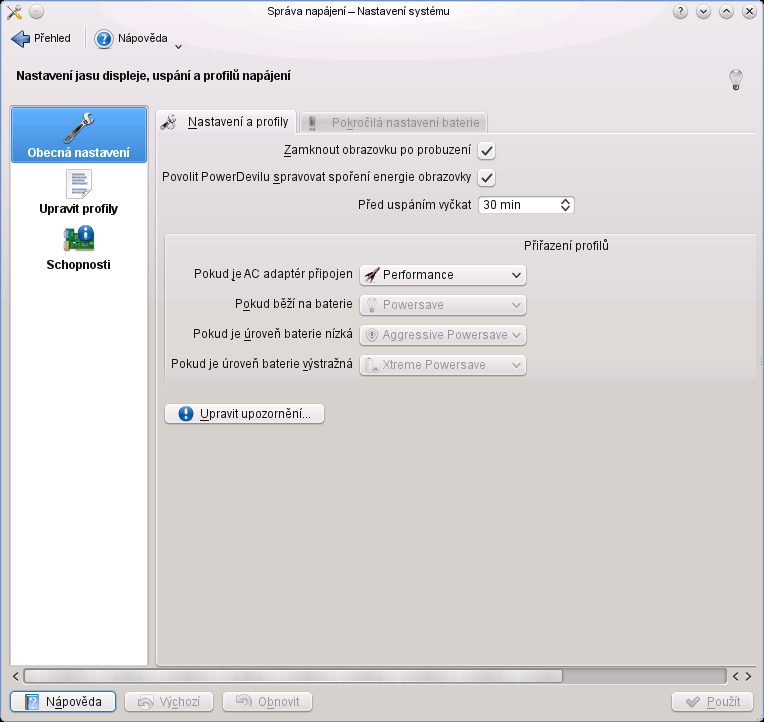Maximize window with up chevron button
The width and height of the screenshot is (764, 722).
point(726,12)
